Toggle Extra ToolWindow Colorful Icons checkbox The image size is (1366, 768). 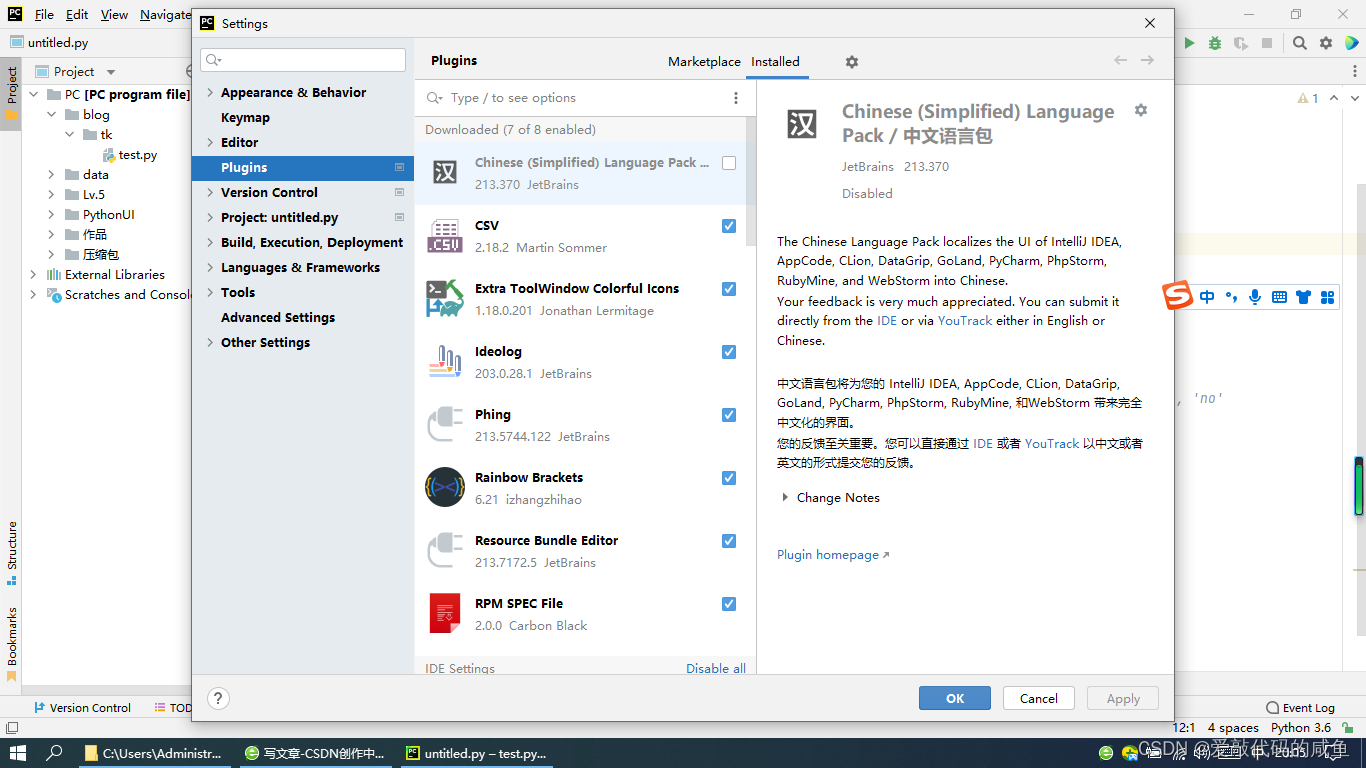pos(729,289)
